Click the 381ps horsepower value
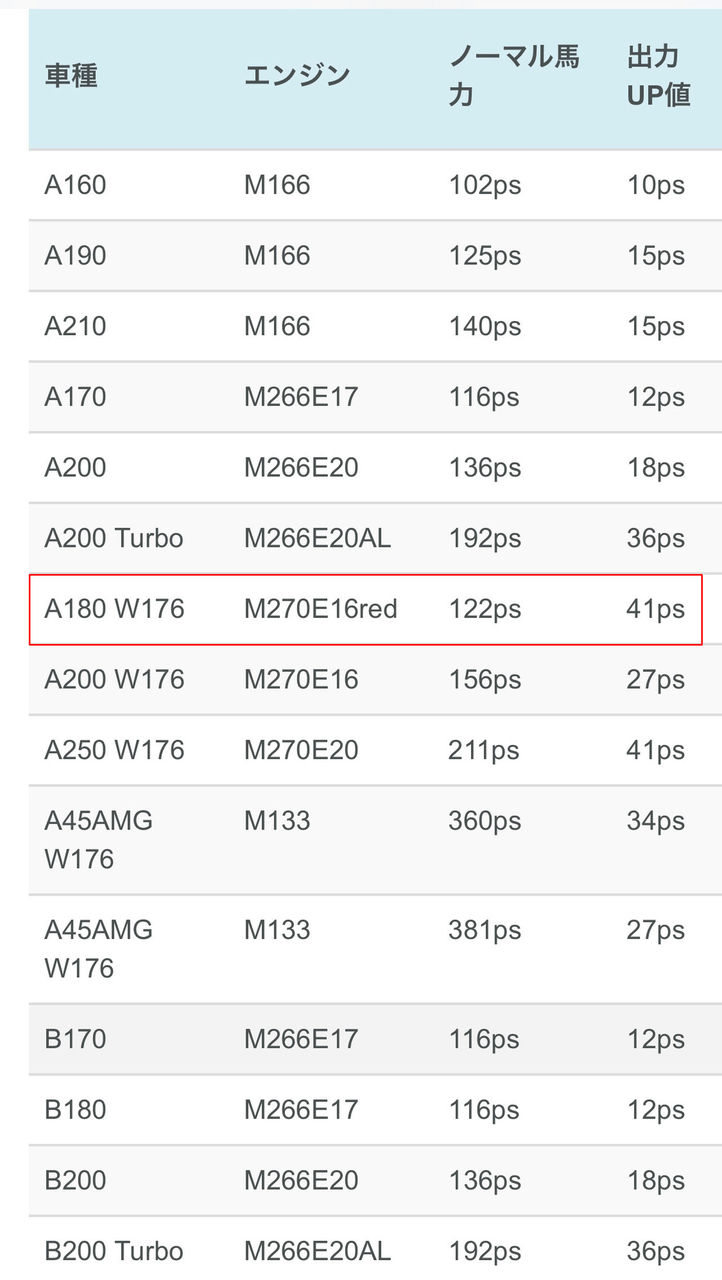 (485, 930)
